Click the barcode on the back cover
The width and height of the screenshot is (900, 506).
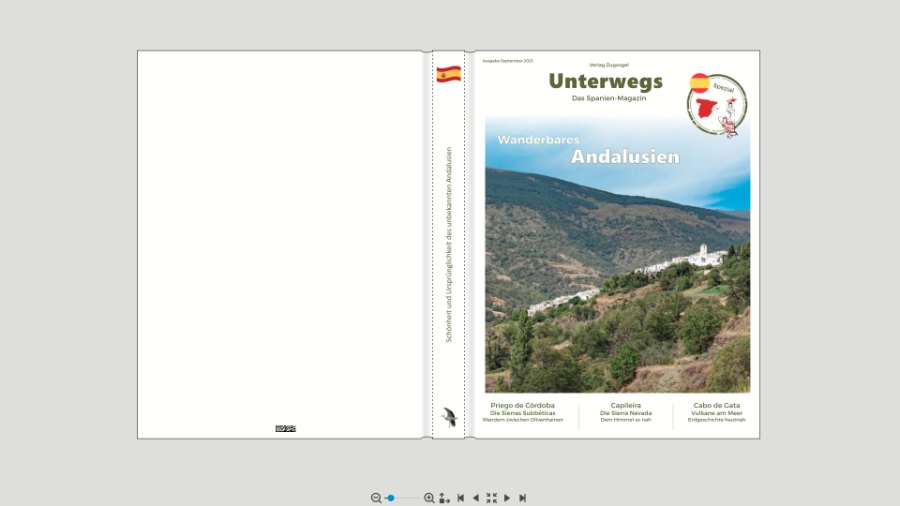(x=285, y=429)
